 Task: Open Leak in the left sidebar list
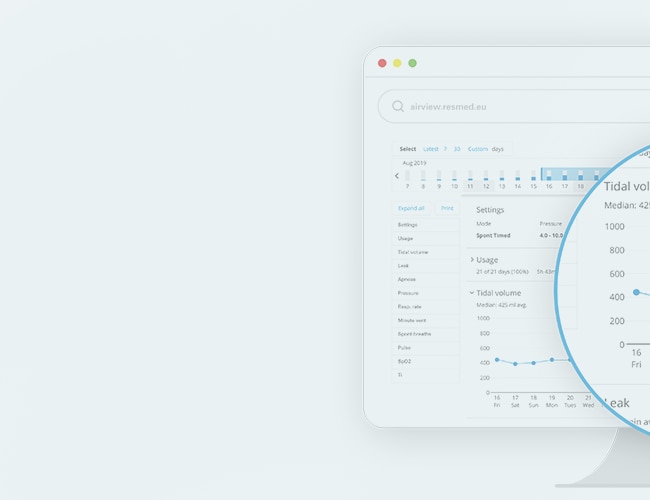(x=426, y=266)
